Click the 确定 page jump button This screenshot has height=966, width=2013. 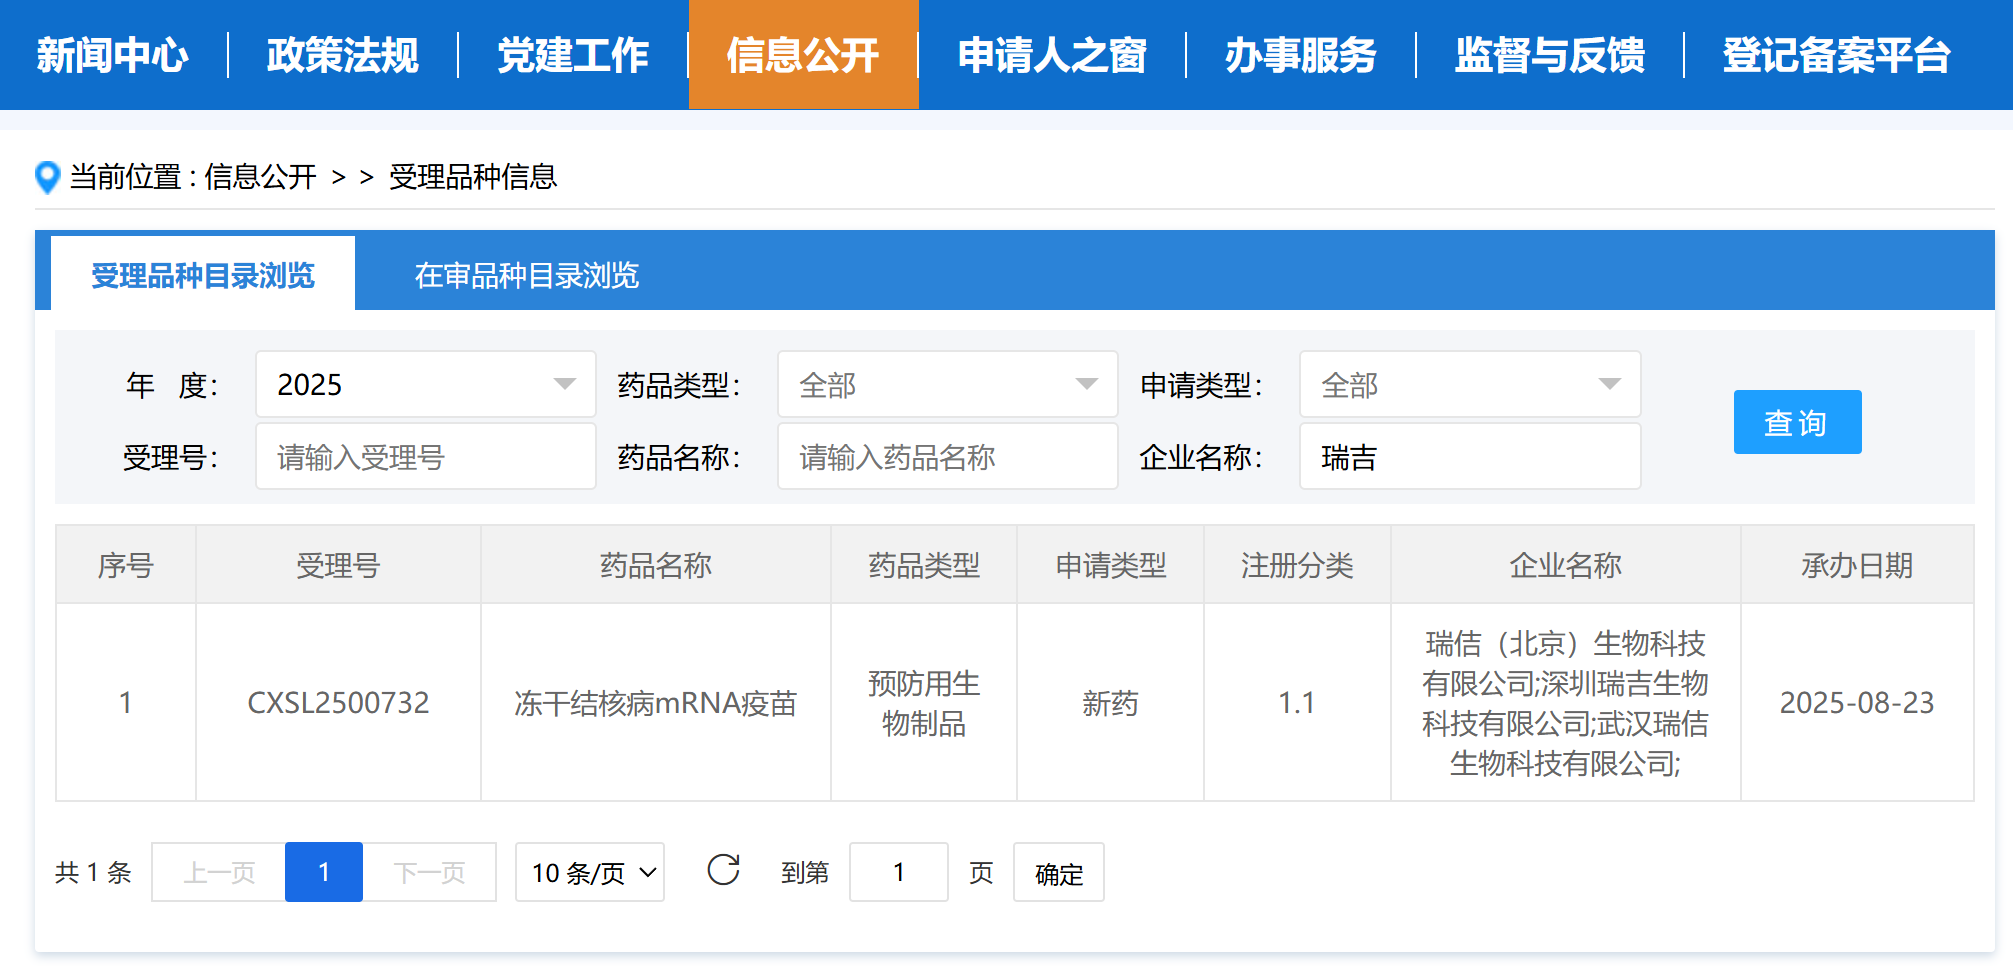point(1058,872)
